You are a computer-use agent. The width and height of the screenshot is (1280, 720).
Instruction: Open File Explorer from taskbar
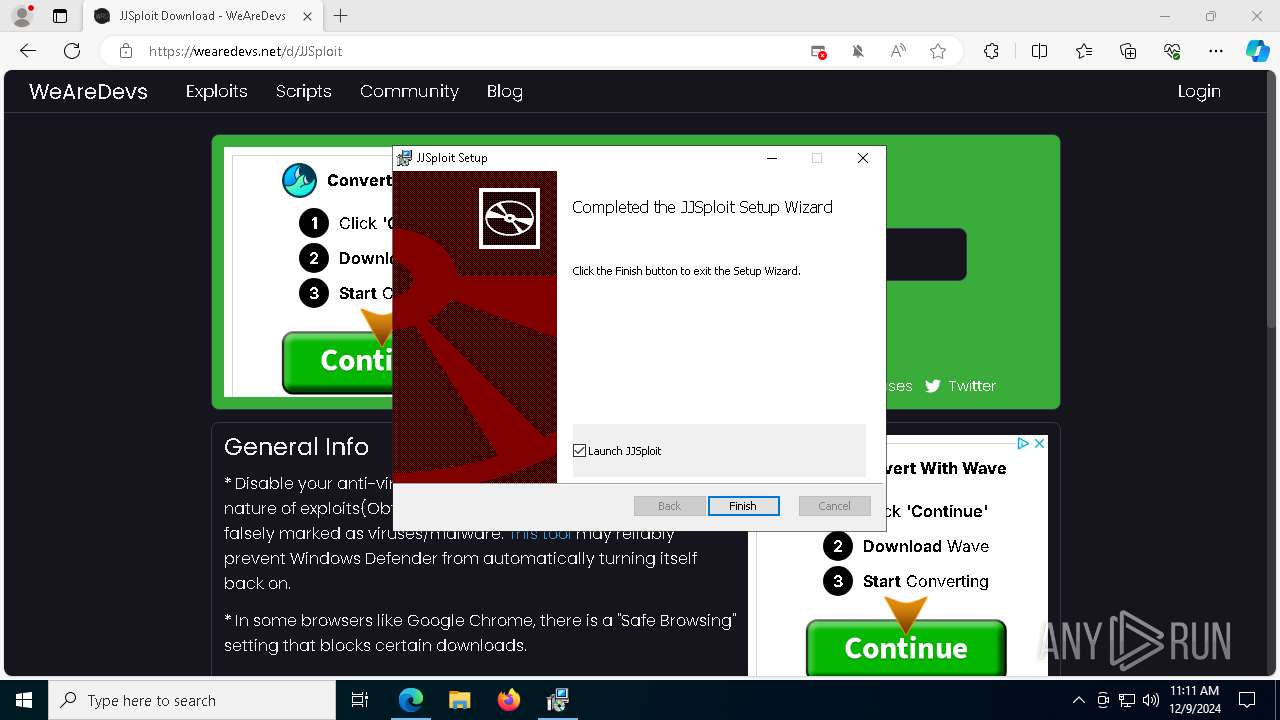(x=459, y=700)
